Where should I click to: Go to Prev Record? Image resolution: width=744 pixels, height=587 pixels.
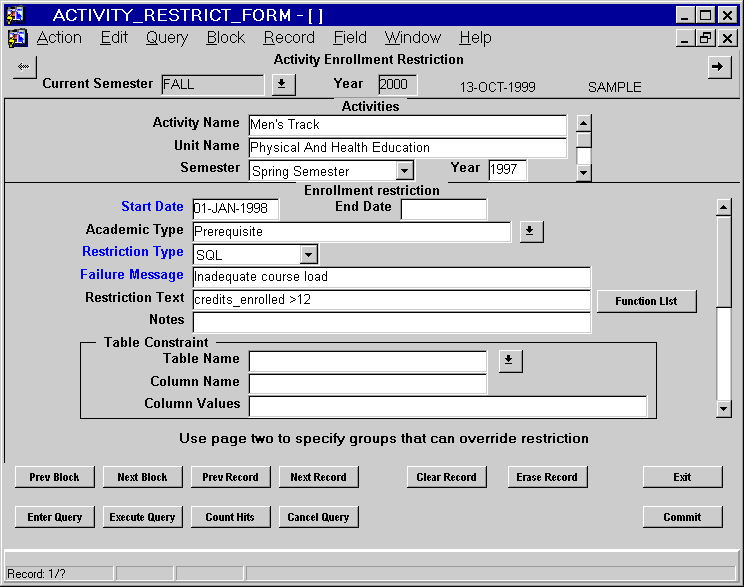(231, 477)
